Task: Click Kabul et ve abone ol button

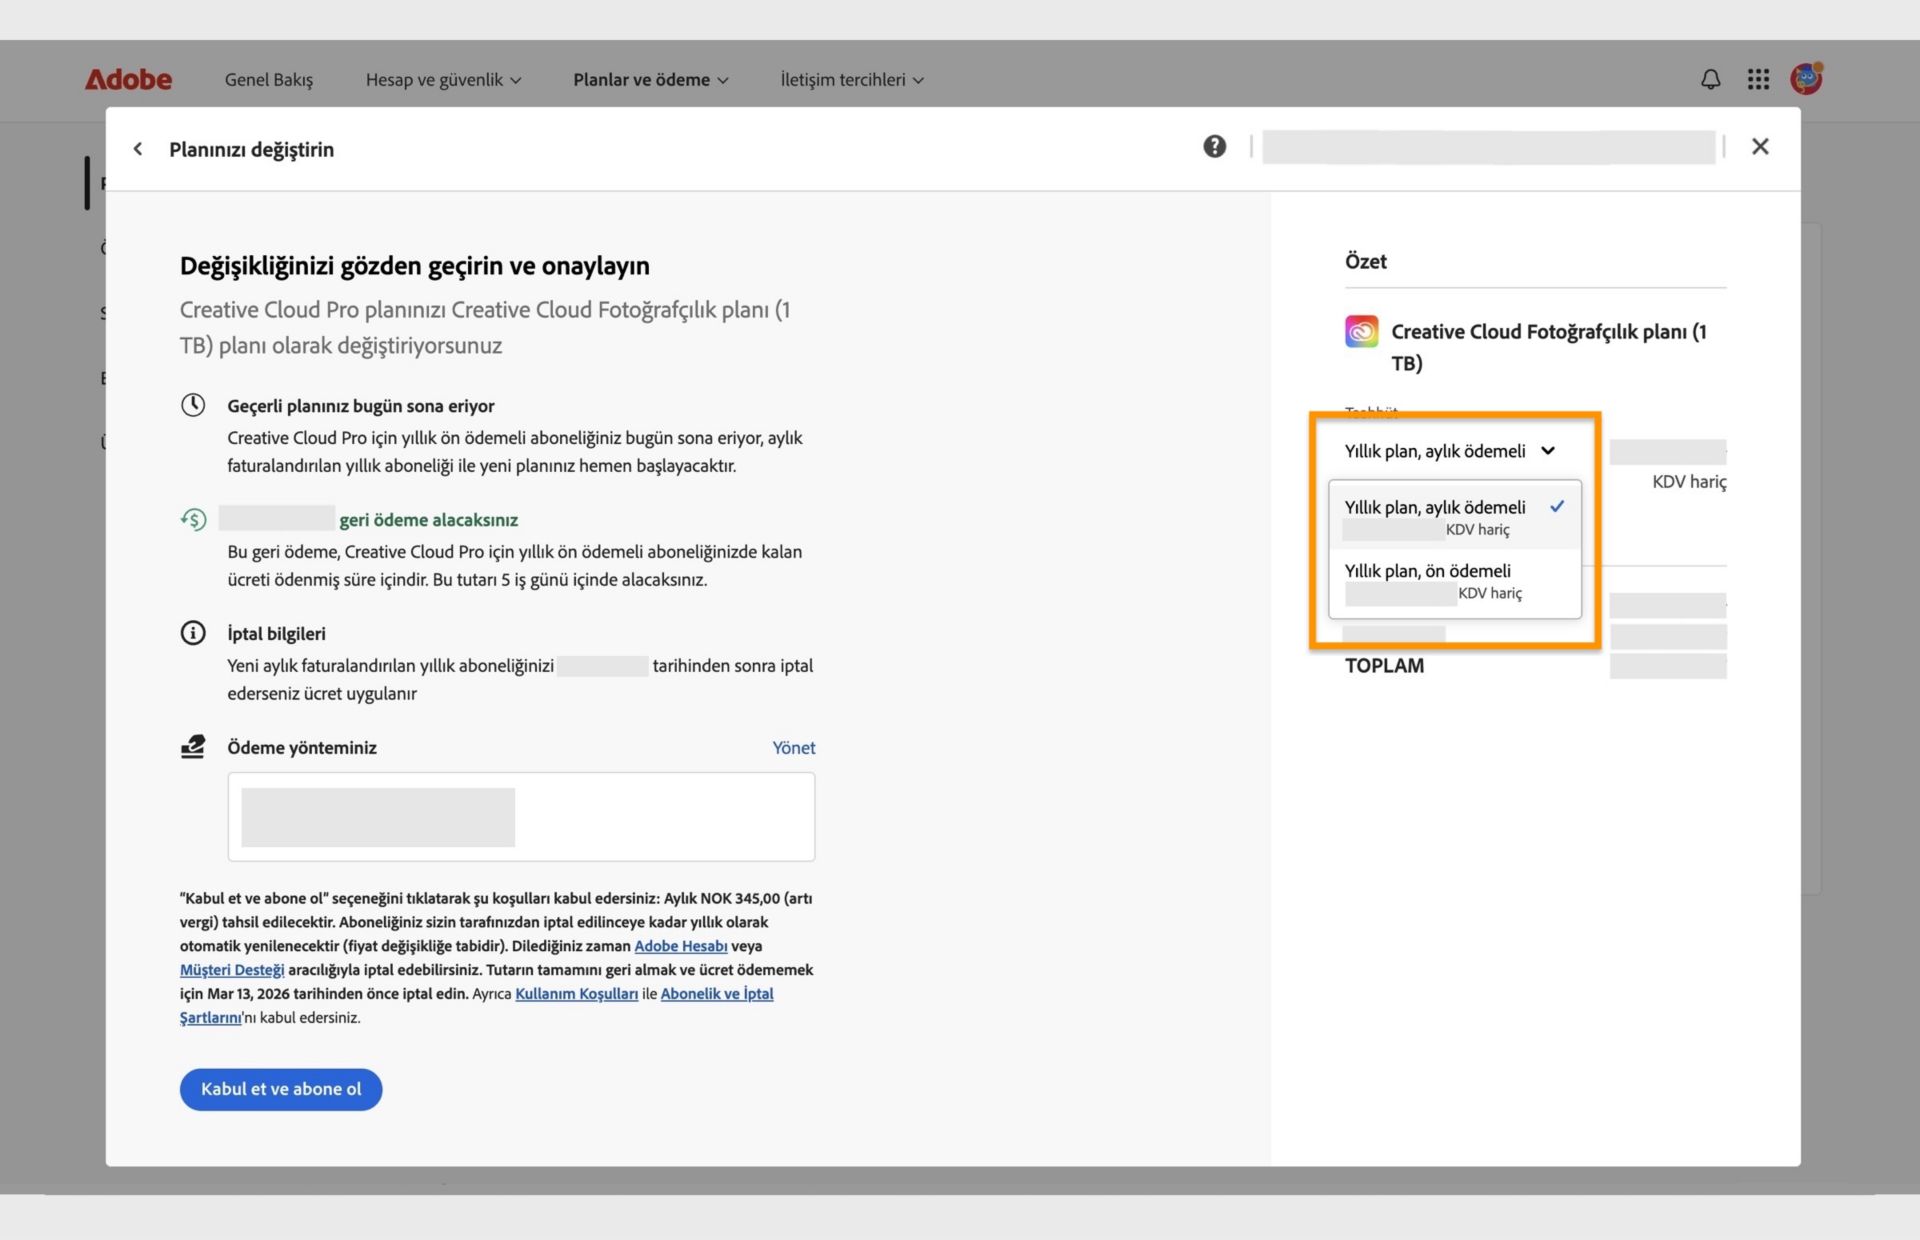Action: tap(281, 1089)
